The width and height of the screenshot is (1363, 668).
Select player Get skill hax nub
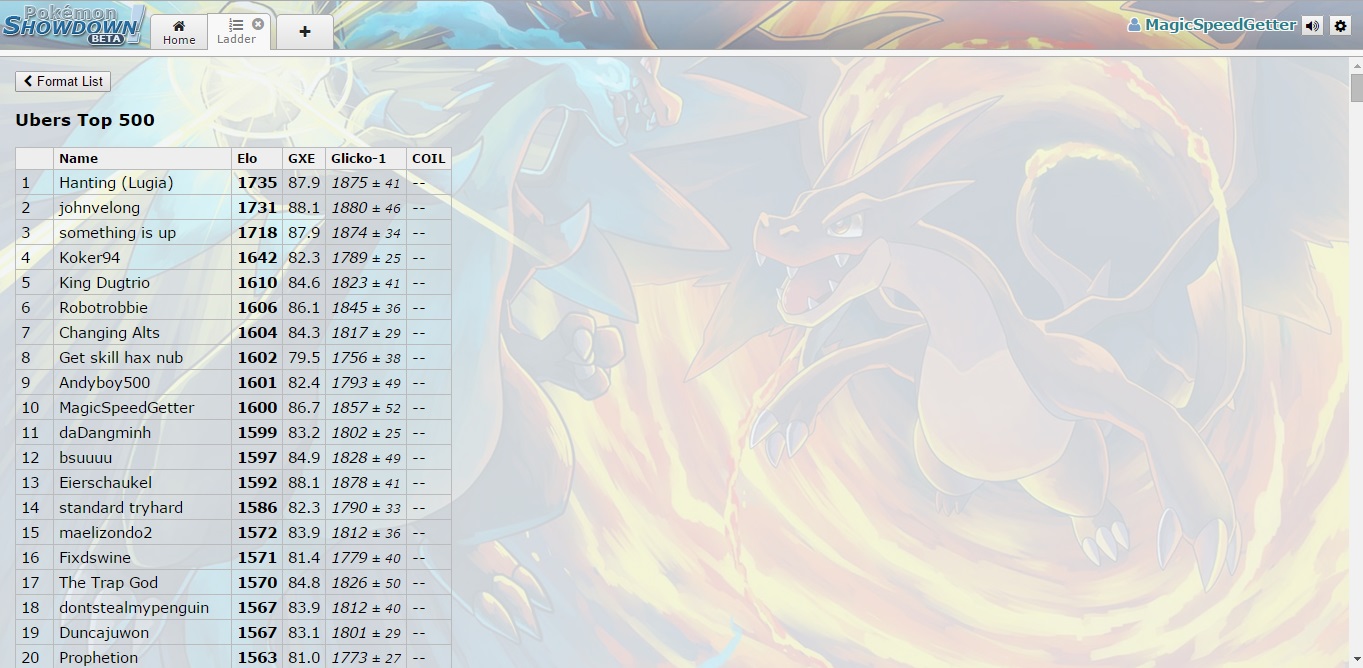(x=121, y=358)
